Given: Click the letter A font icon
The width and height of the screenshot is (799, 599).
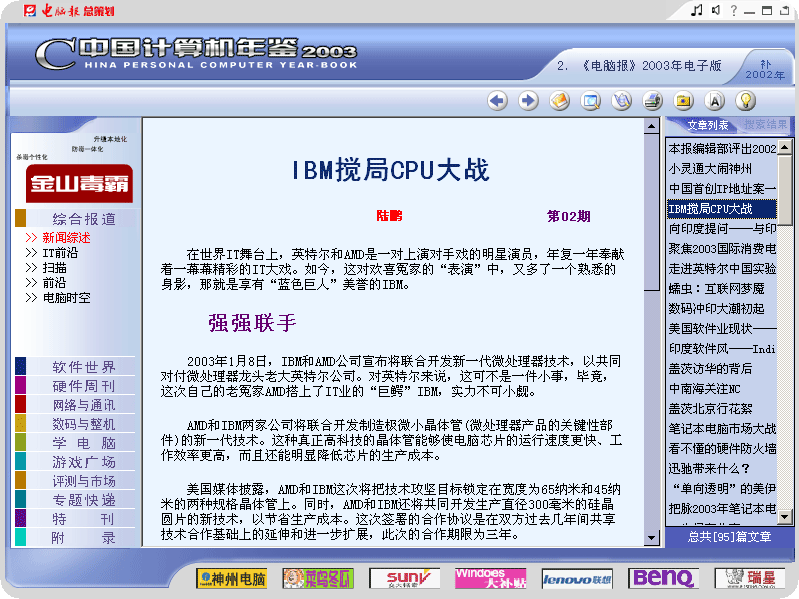Looking at the screenshot, I should tap(714, 100).
